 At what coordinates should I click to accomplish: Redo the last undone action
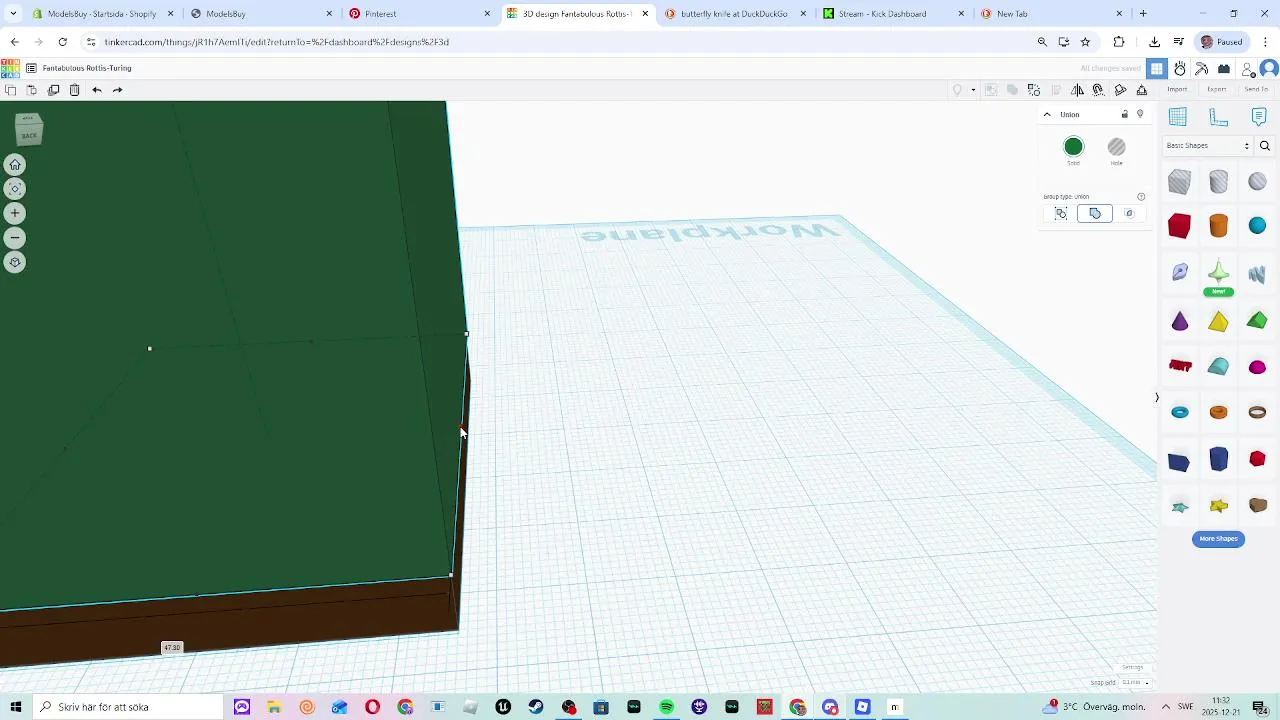(118, 90)
